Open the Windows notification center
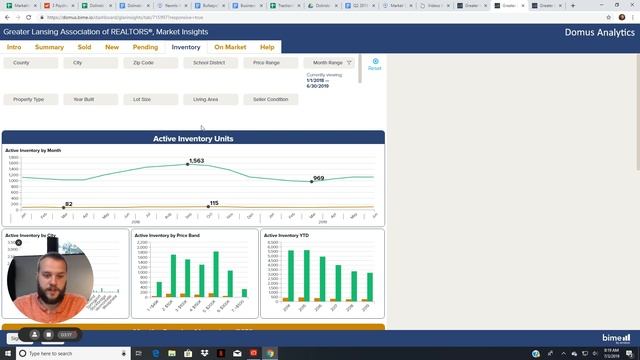The height and width of the screenshot is (360, 640). tap(629, 353)
